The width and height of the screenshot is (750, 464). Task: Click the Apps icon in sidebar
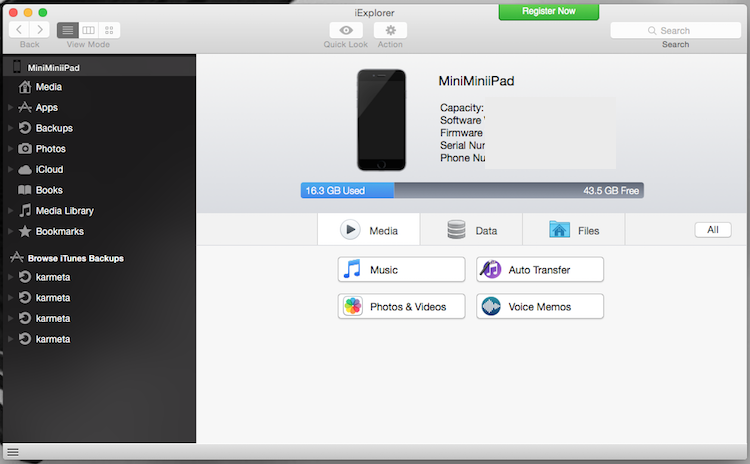point(25,108)
